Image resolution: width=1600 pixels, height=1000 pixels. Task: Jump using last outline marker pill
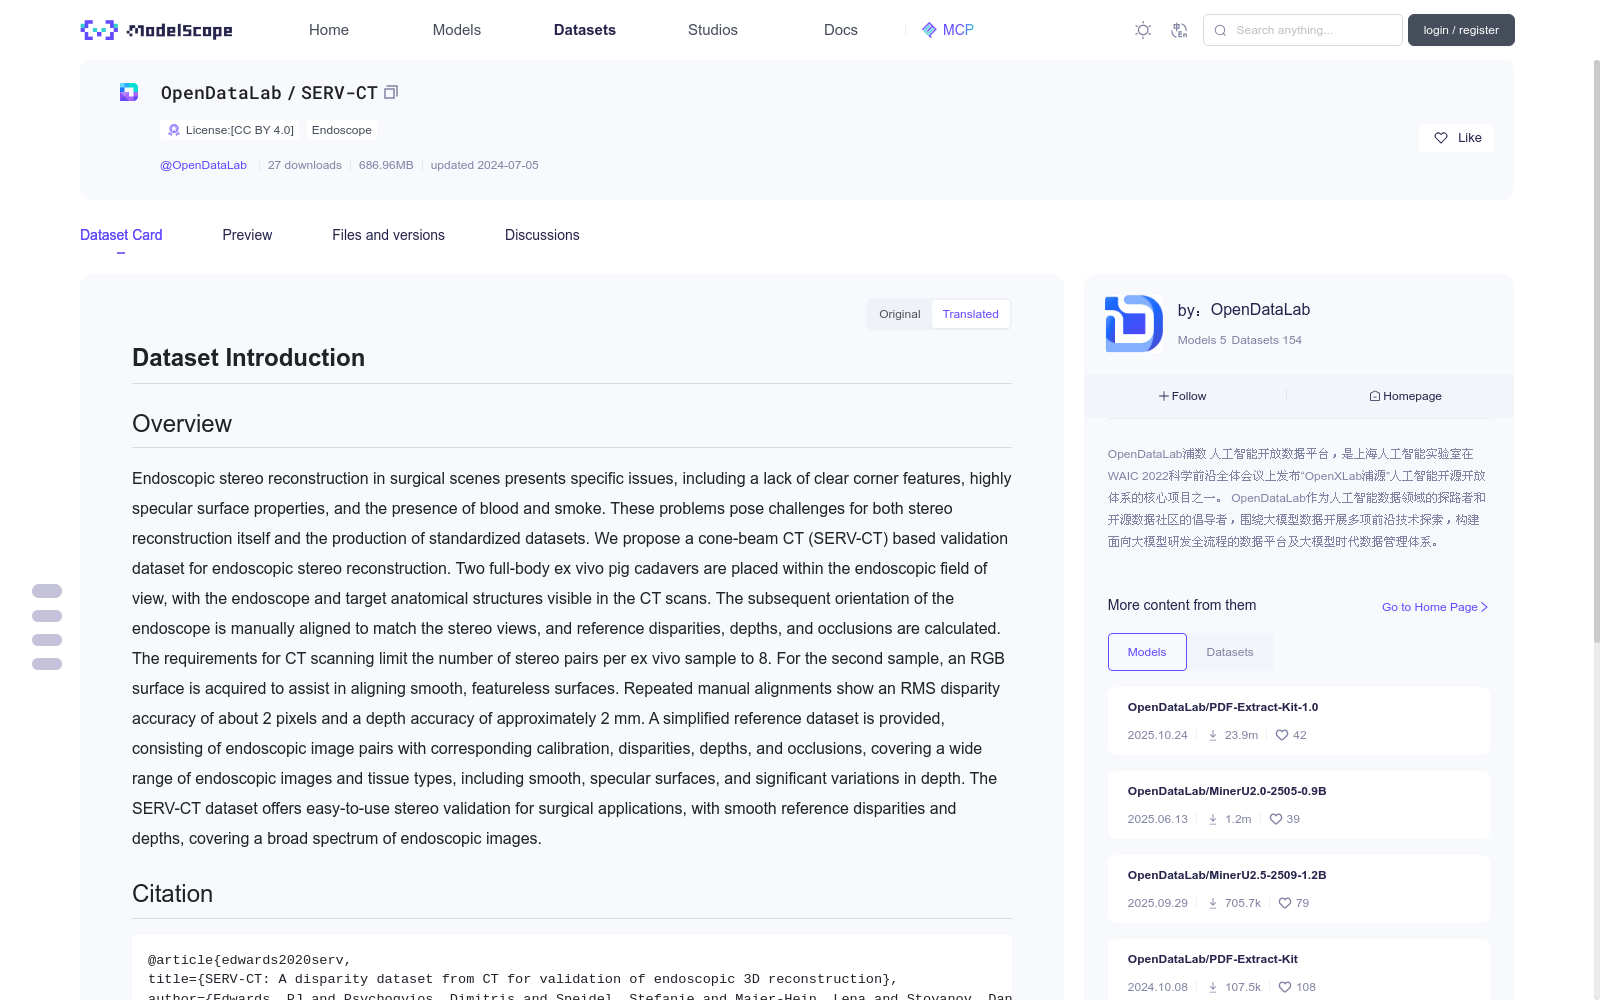[x=47, y=664]
